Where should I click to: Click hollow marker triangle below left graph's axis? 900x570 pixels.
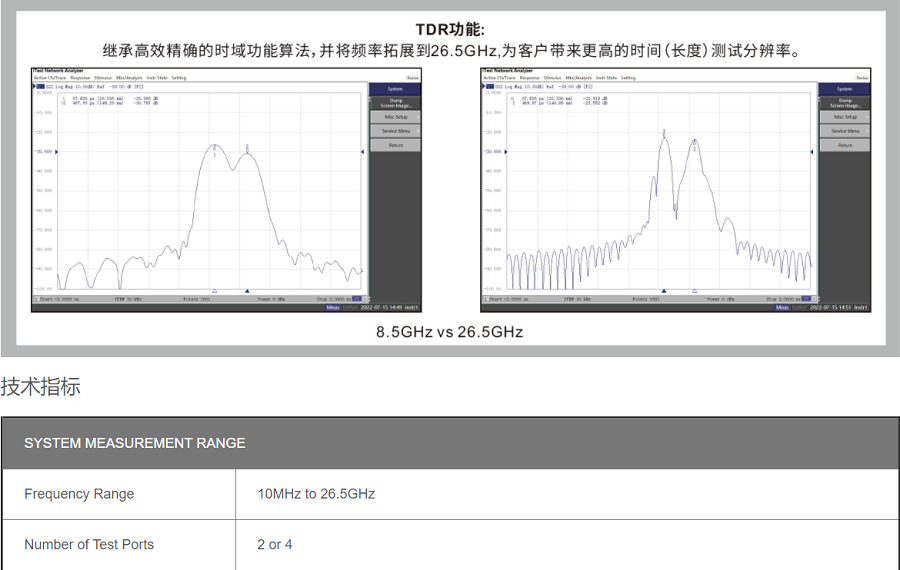(x=214, y=291)
